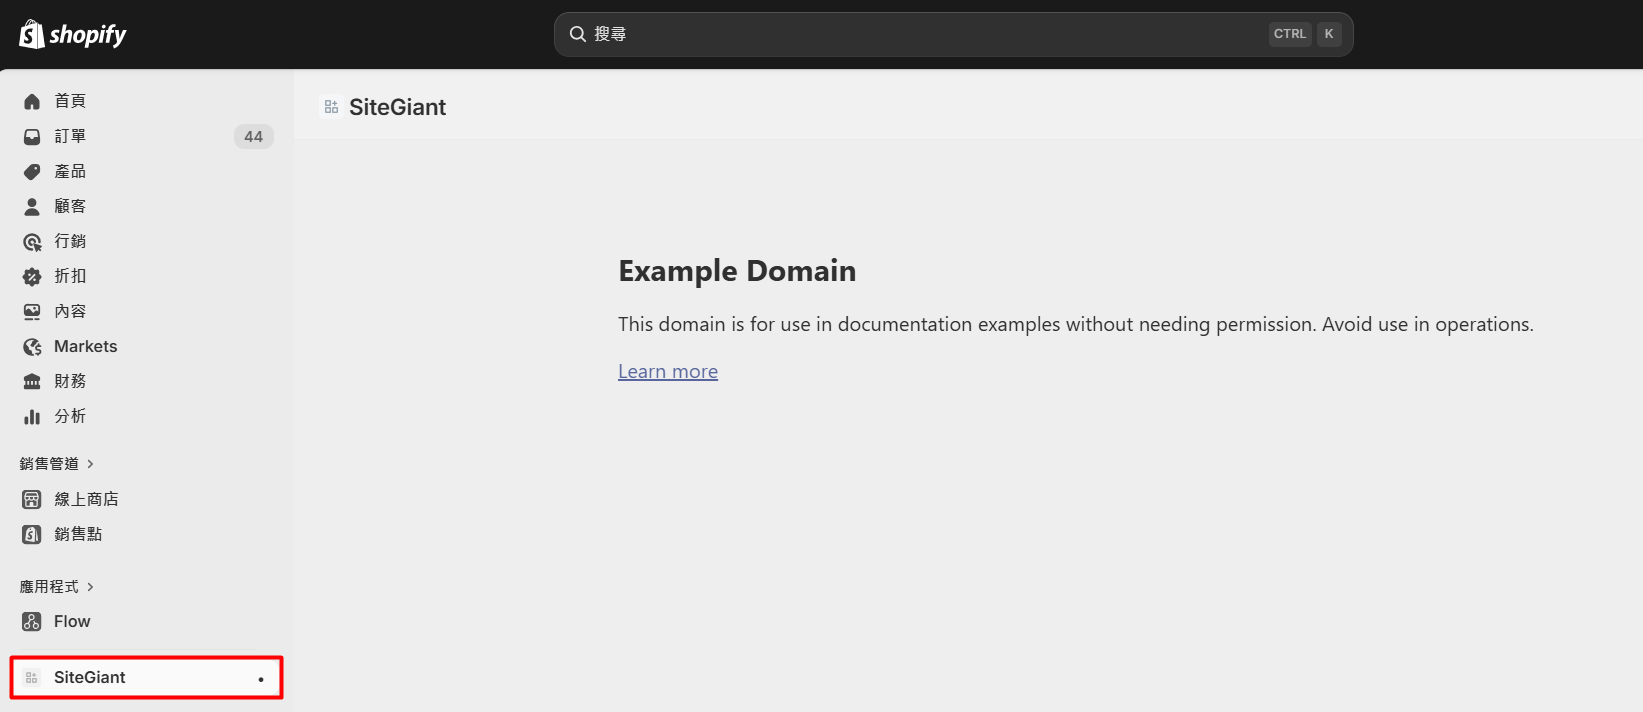Open the Home icon in sidebar
Screen dimensions: 1643x712
(x=32, y=101)
